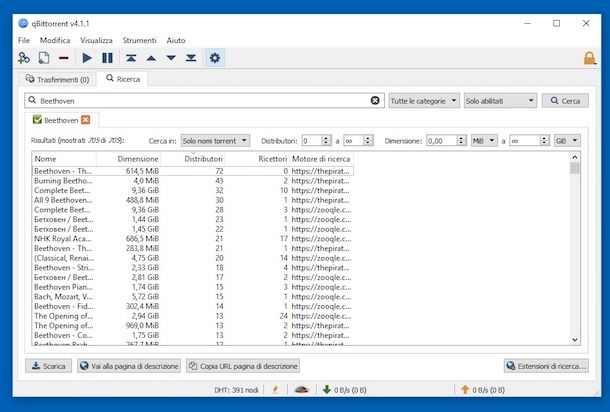Move torrent to bottom of queue icon
The width and height of the screenshot is (610, 412).
coord(191,58)
